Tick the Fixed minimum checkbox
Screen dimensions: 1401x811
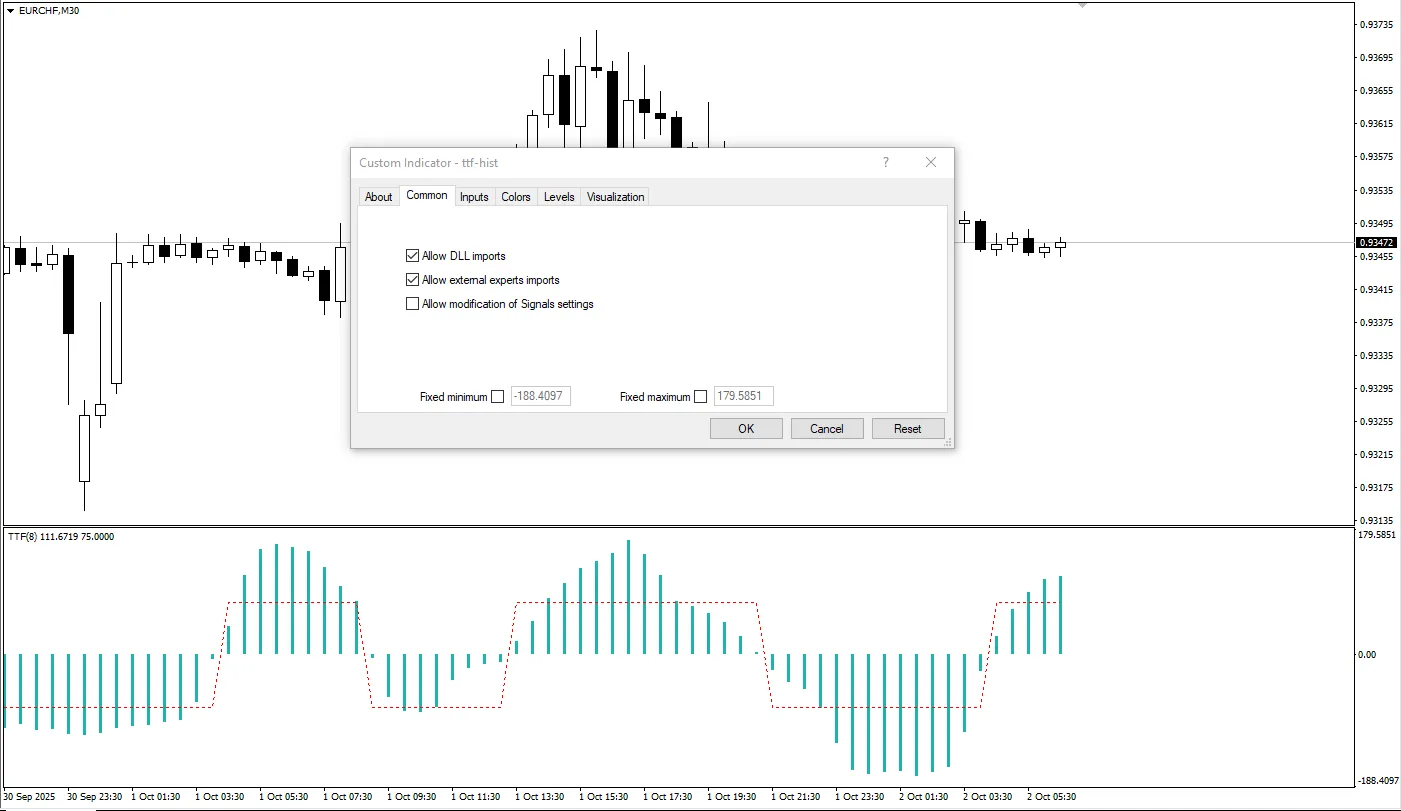coord(498,397)
